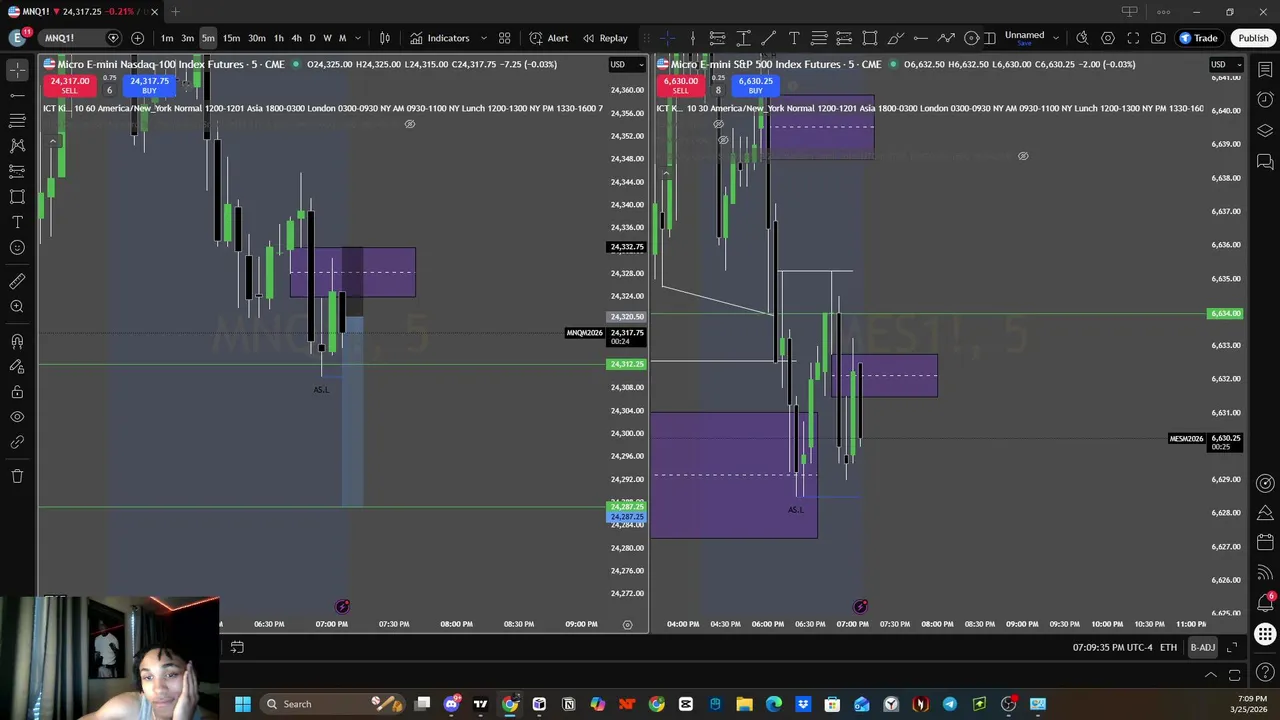
Task: Select the brush favorite tool in top toolbar
Action: pos(895,38)
